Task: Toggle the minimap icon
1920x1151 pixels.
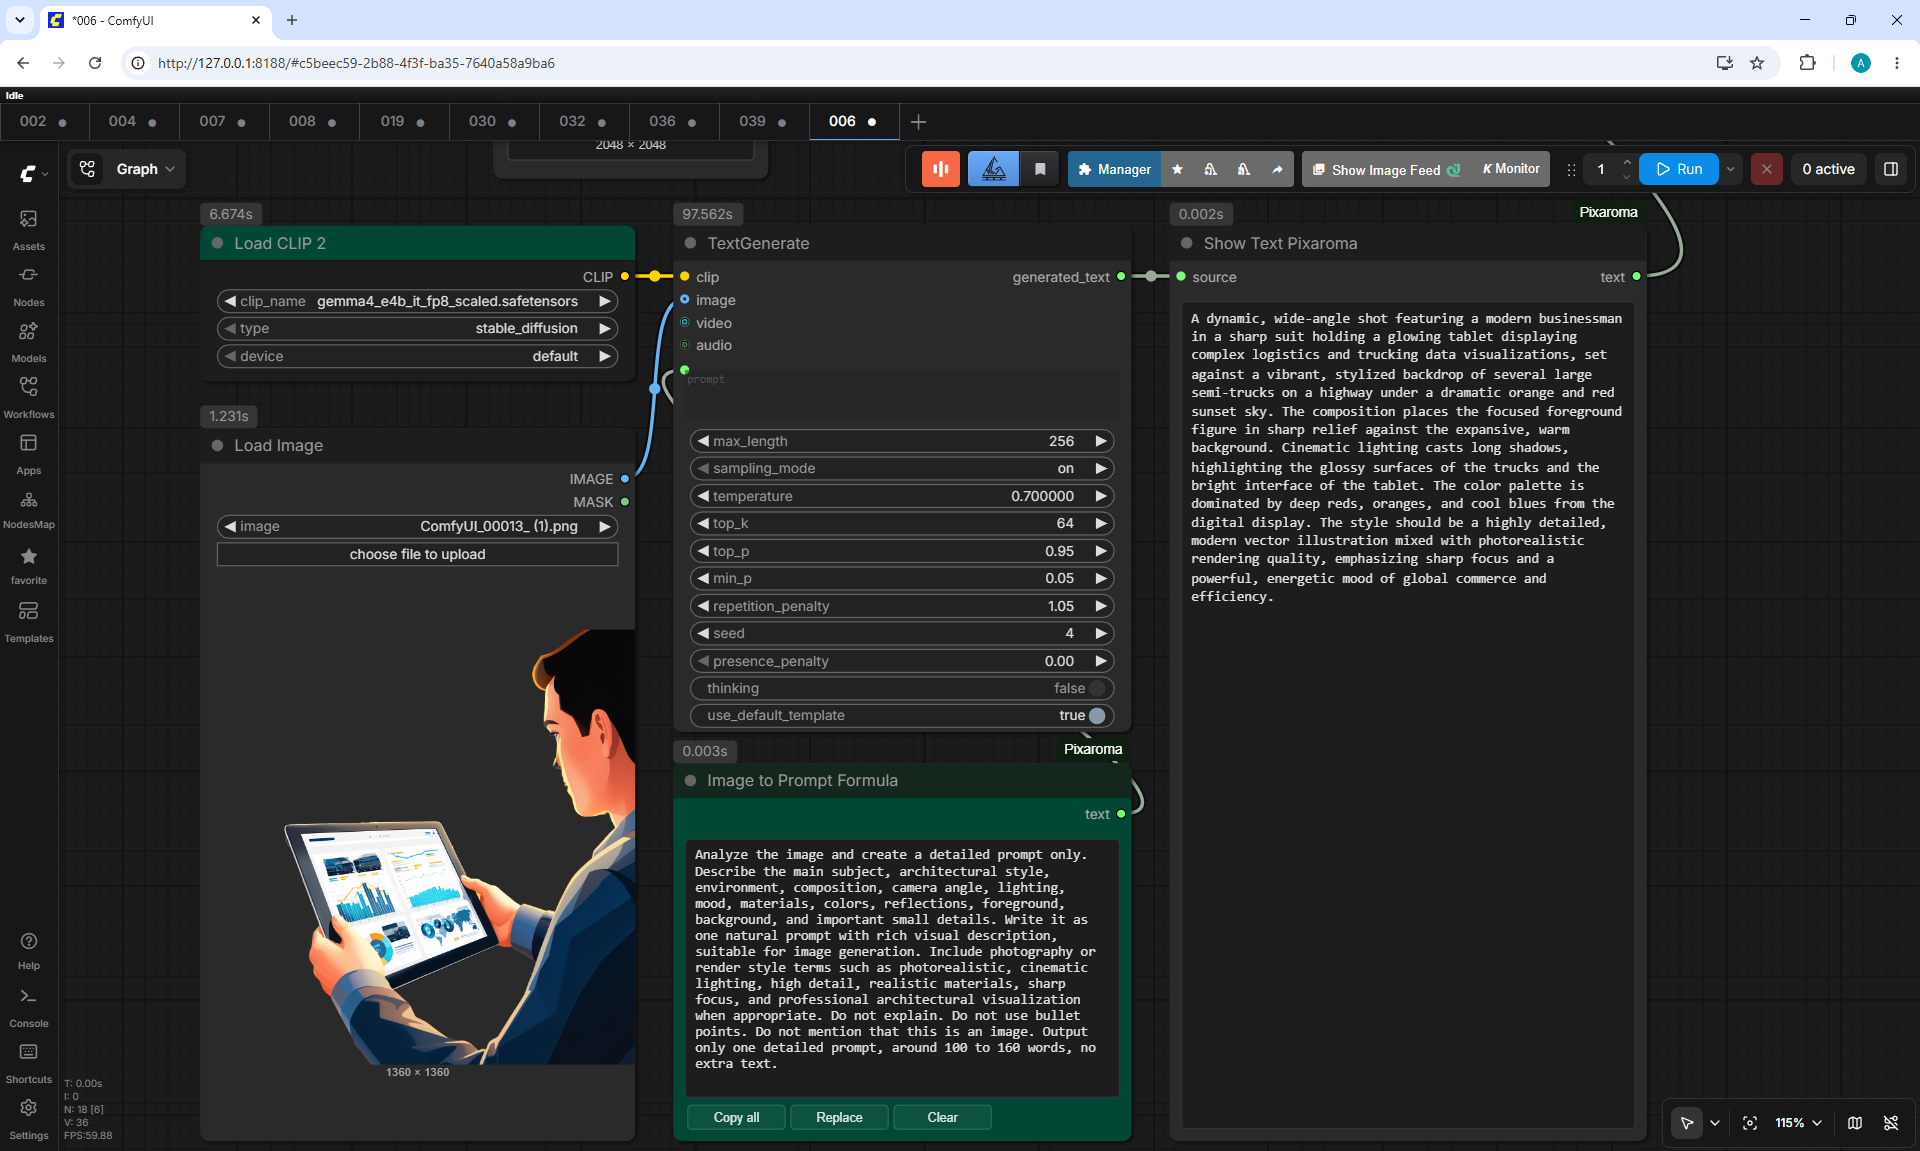Action: (x=1855, y=1123)
